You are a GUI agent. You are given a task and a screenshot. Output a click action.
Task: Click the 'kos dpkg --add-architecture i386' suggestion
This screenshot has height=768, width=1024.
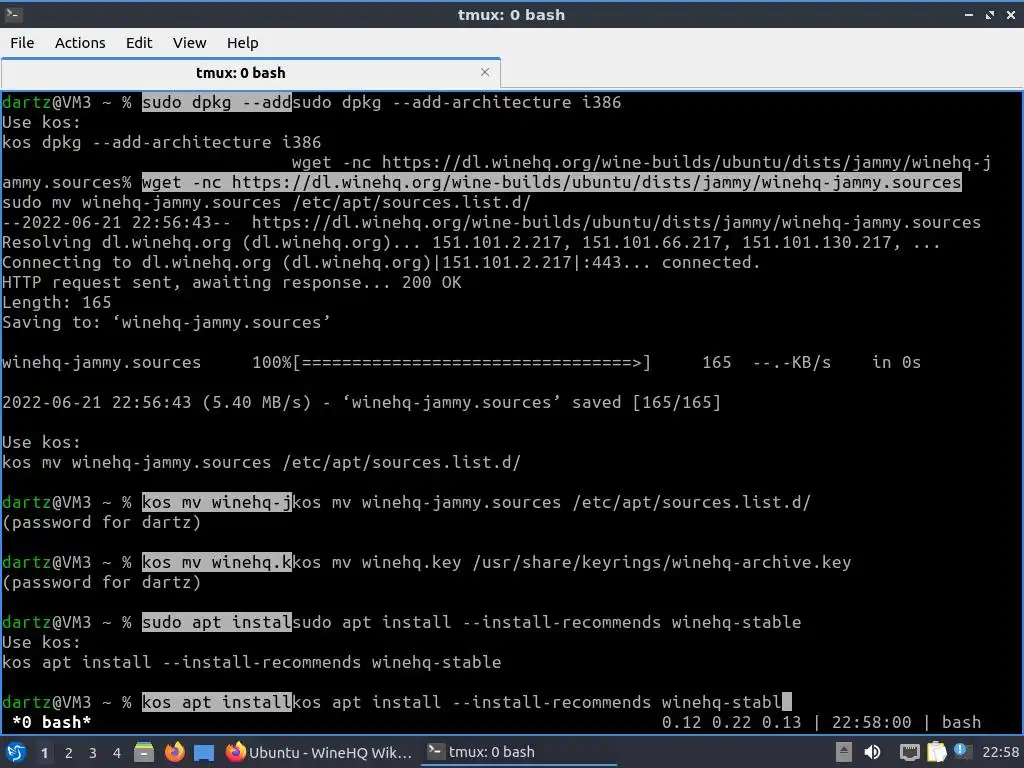tap(161, 142)
